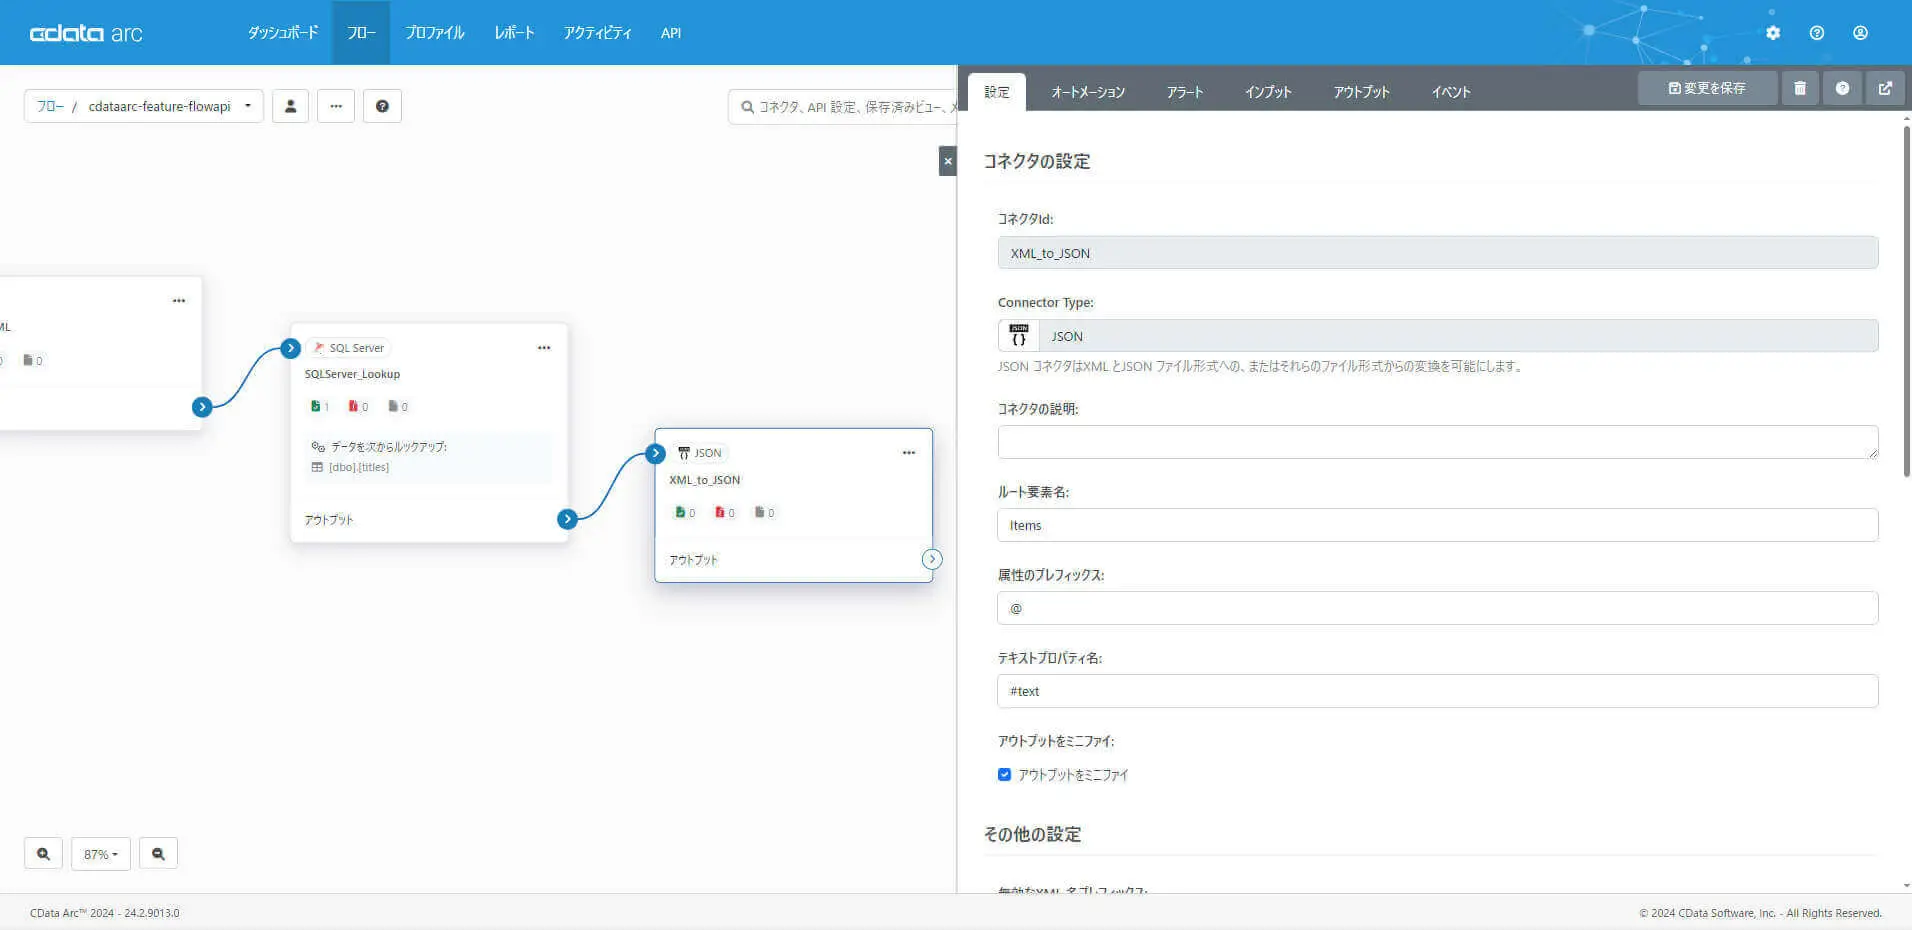1912x930 pixels.
Task: Delete the connector using the trash icon
Action: point(1800,88)
